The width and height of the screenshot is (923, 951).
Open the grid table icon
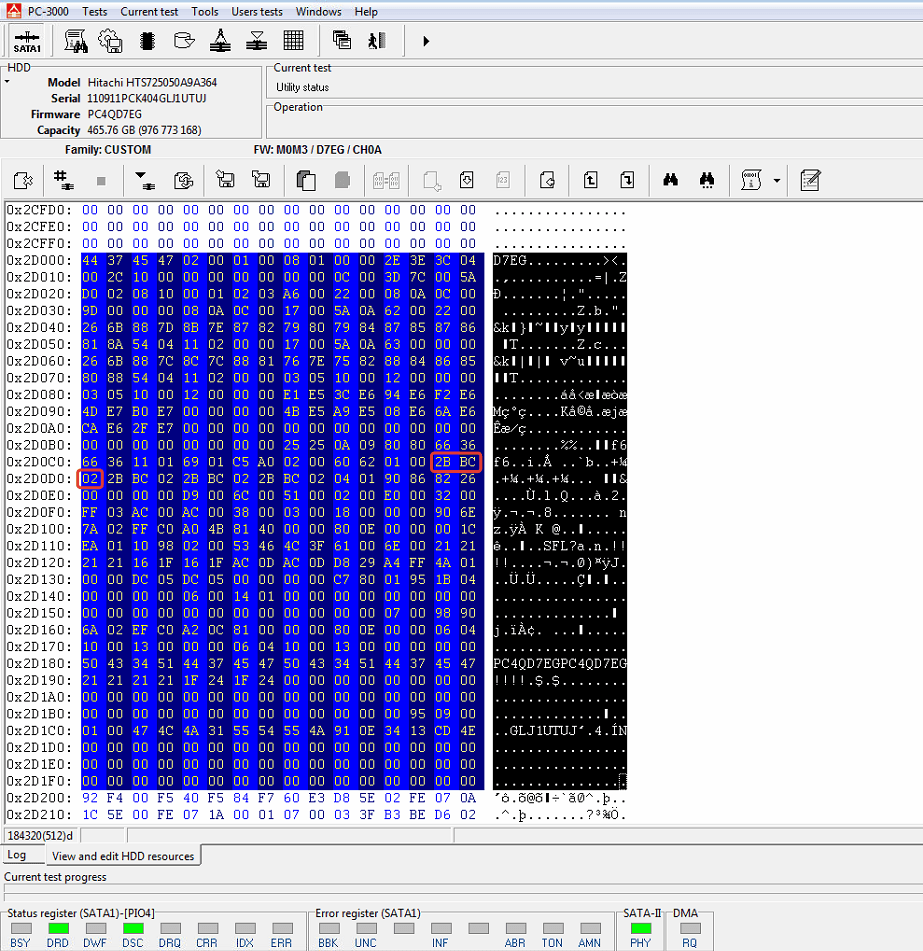[x=294, y=41]
